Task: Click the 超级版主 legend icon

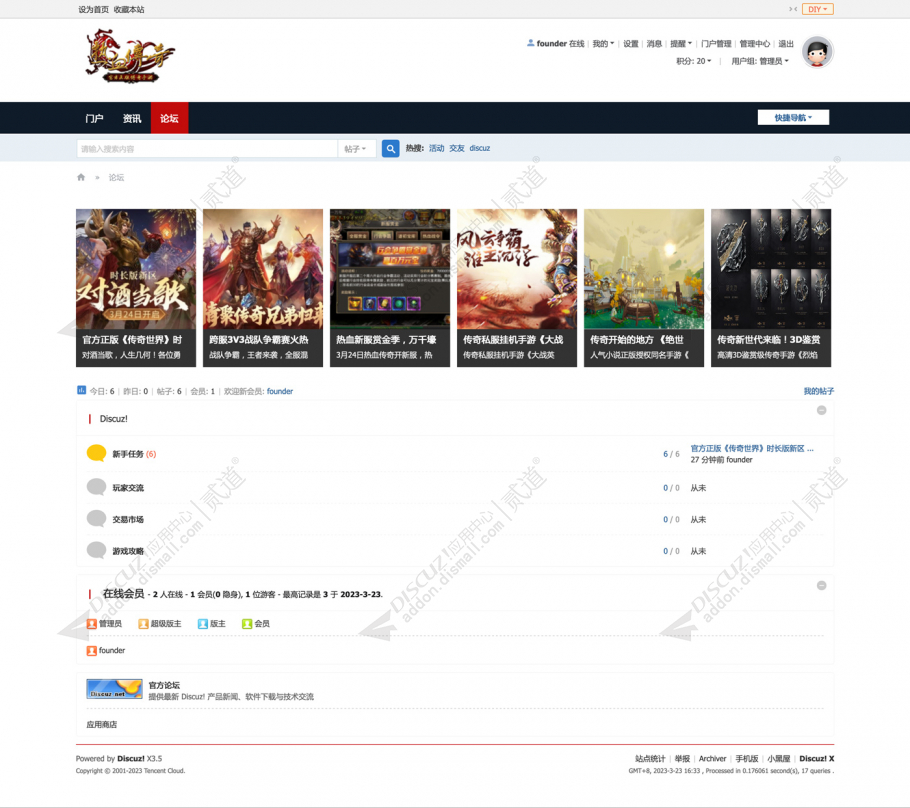Action: point(143,623)
